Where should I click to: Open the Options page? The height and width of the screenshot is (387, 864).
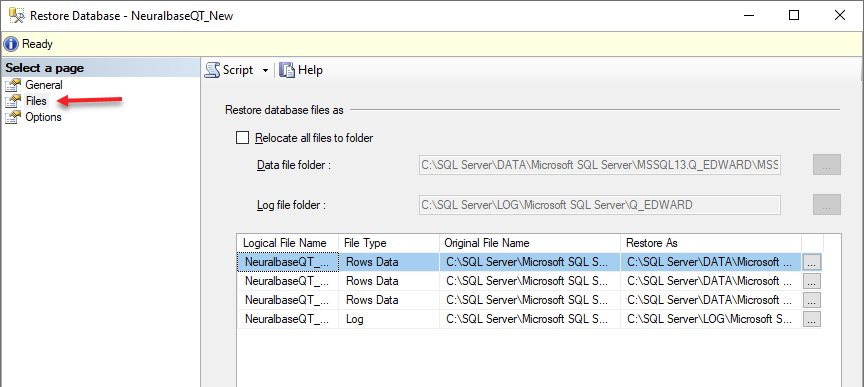44,117
